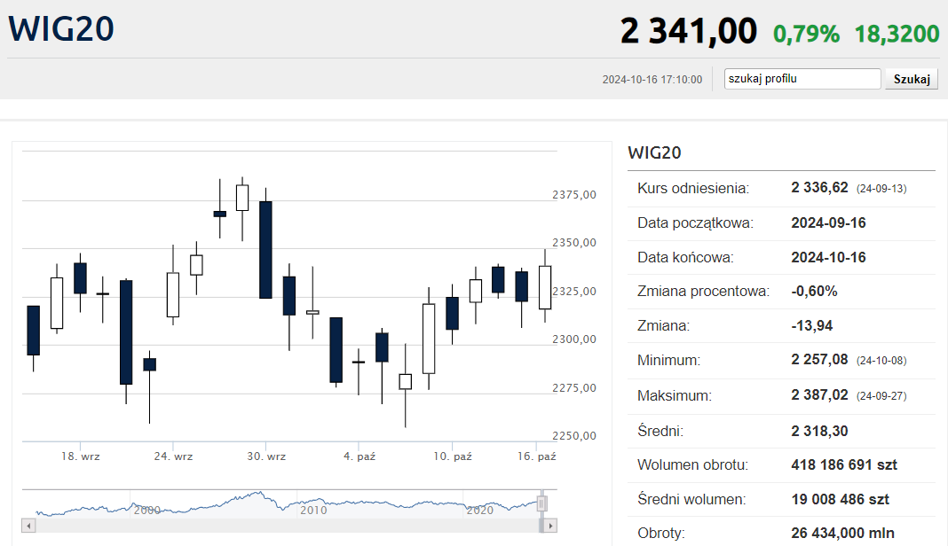Click the last white candlestick at 16. paź
Image resolution: width=948 pixels, height=546 pixels.
pos(545,287)
